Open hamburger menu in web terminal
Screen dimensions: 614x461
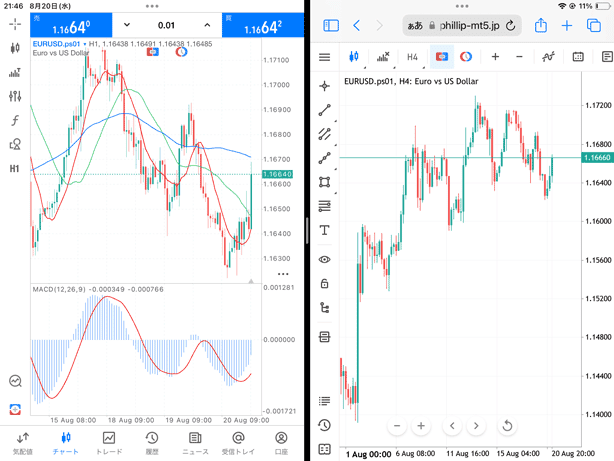click(325, 57)
